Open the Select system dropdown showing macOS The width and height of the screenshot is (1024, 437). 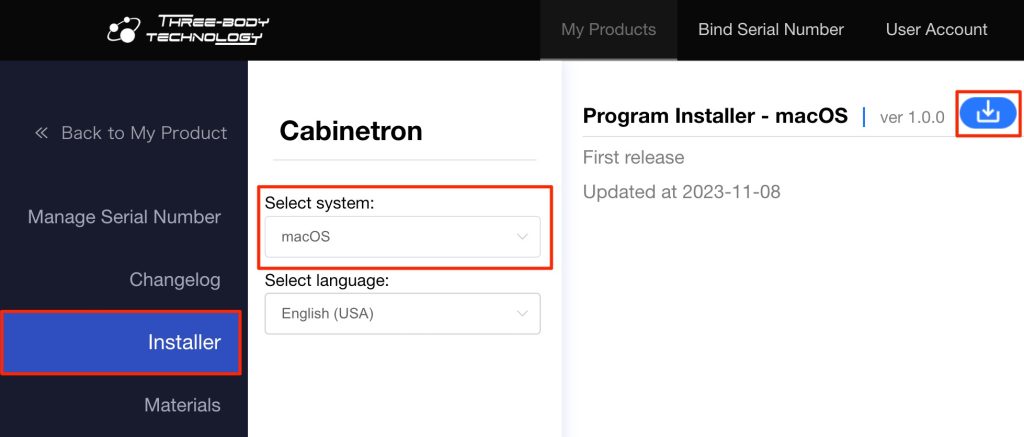pyautogui.click(x=402, y=237)
